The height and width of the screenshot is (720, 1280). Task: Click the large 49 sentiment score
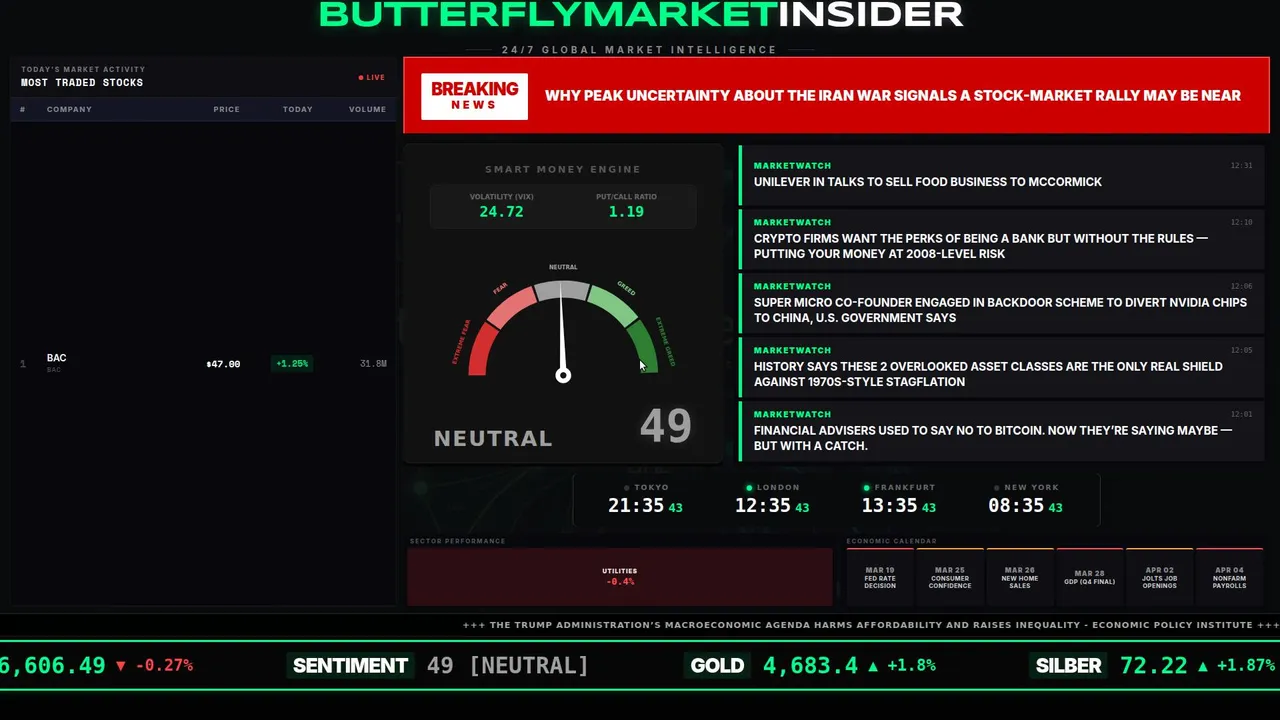666,426
